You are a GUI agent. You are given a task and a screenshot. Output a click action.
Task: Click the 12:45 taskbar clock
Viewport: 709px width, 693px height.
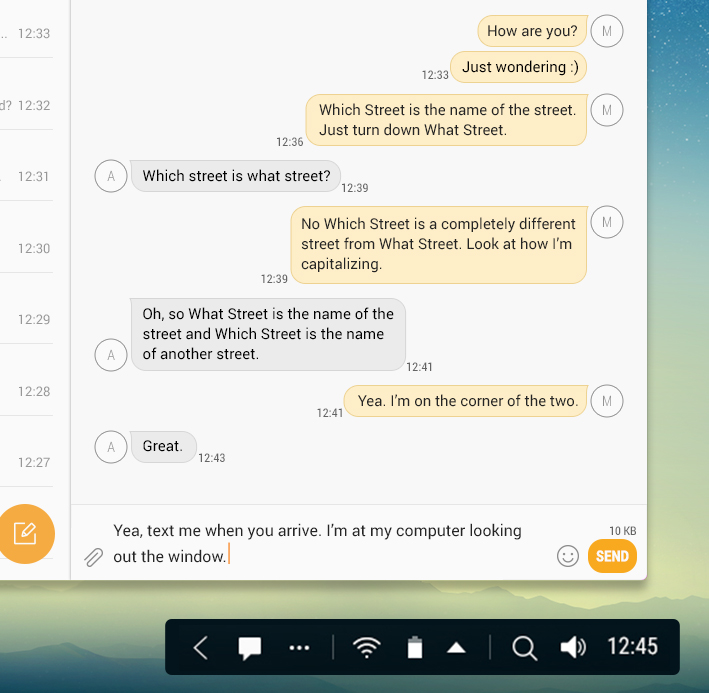[x=632, y=646]
